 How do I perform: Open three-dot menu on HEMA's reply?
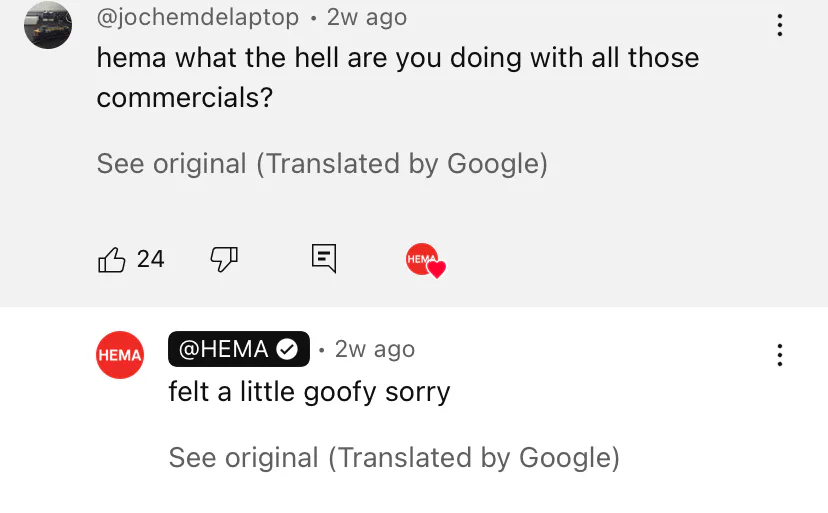tap(779, 355)
